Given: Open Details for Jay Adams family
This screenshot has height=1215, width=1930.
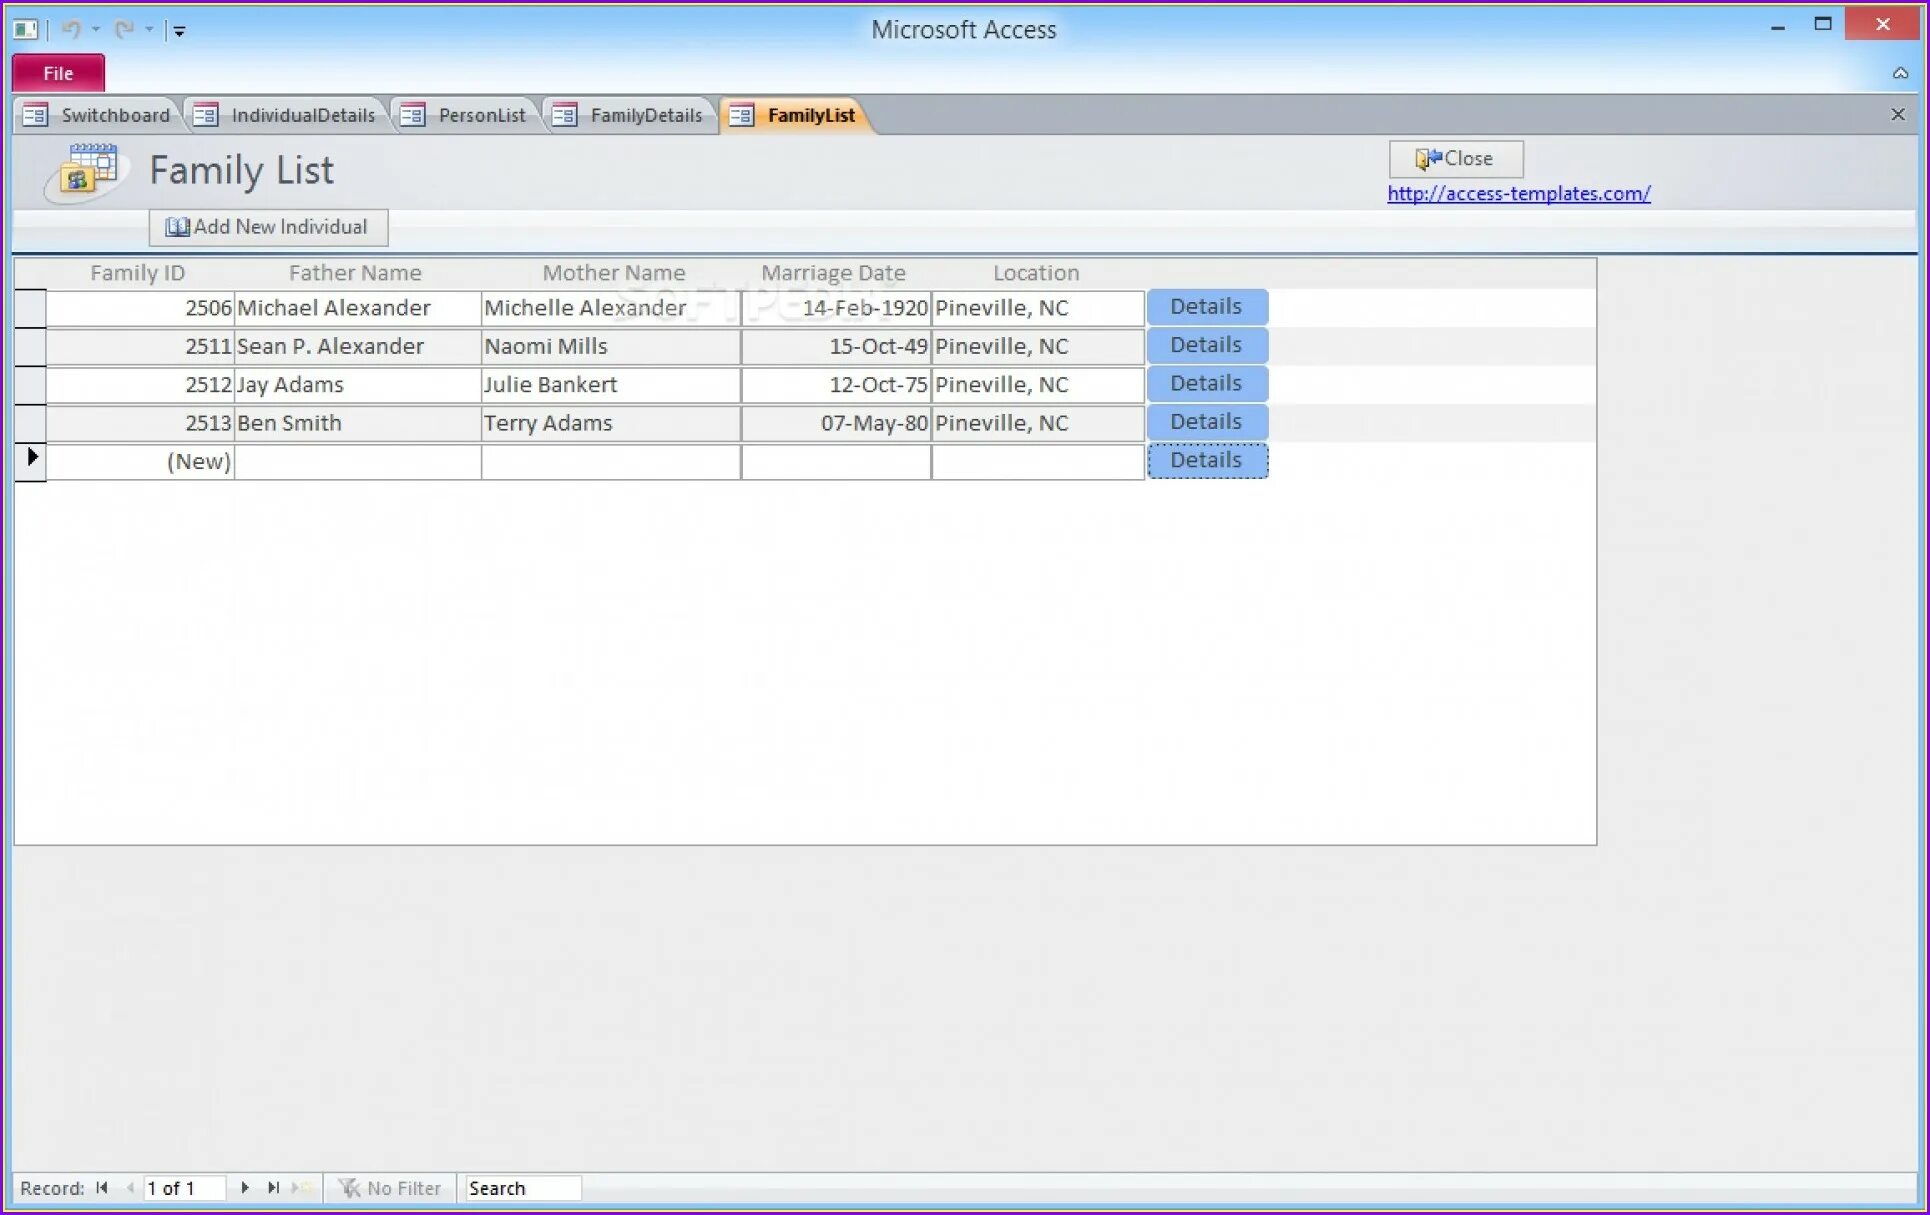Looking at the screenshot, I should tap(1207, 383).
